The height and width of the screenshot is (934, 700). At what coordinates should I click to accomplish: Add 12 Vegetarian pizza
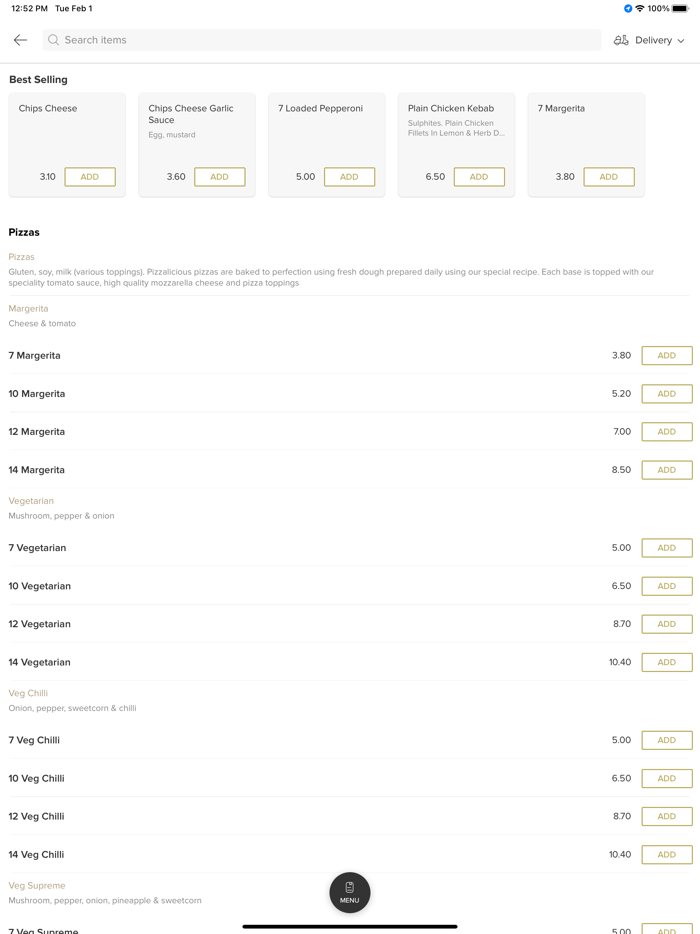[667, 624]
